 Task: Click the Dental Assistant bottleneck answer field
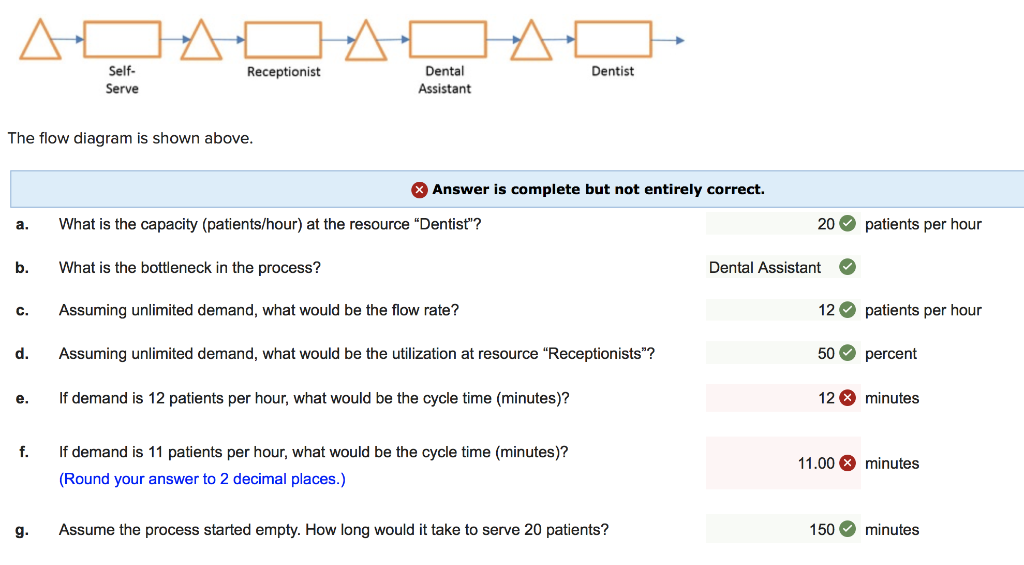point(765,267)
